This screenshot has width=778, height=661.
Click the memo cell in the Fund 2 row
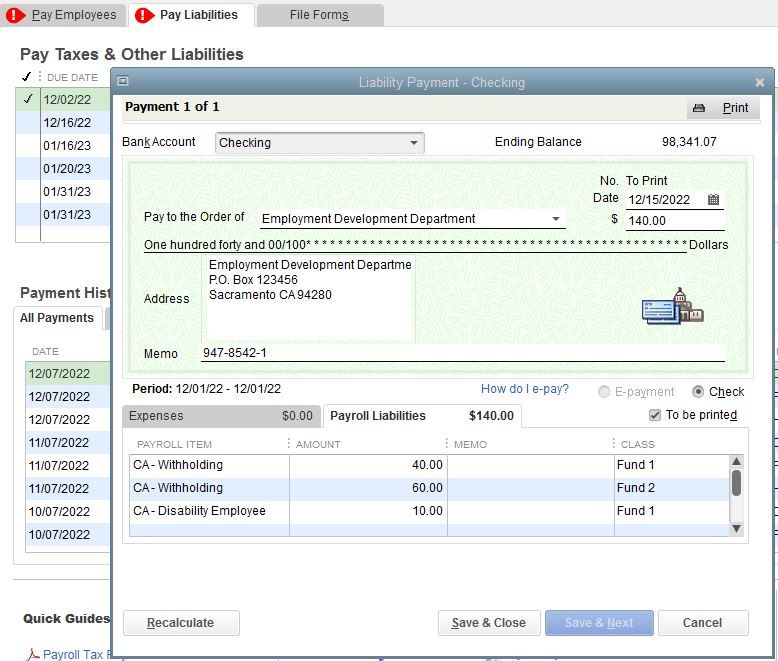tap(531, 488)
